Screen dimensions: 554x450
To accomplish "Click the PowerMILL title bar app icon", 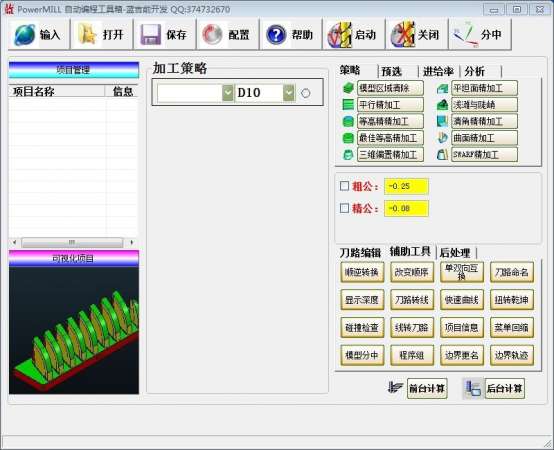I will tap(9, 9).
